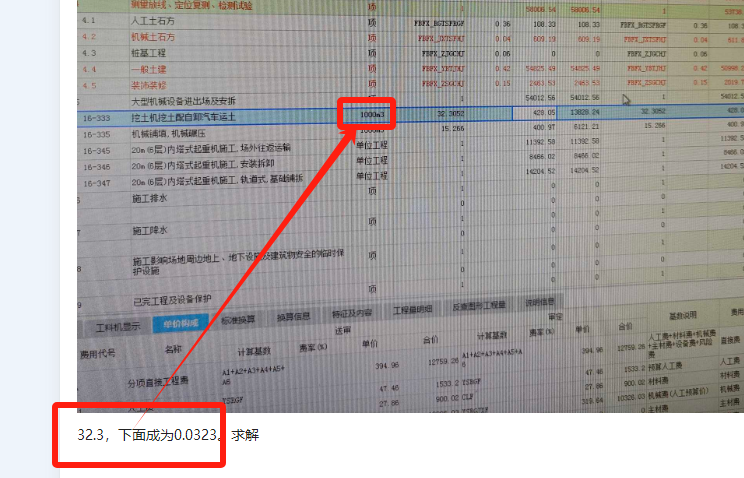The height and width of the screenshot is (478, 744).
Task: Click the 1000m3 unit cell in row 16-333
Action: (x=372, y=114)
